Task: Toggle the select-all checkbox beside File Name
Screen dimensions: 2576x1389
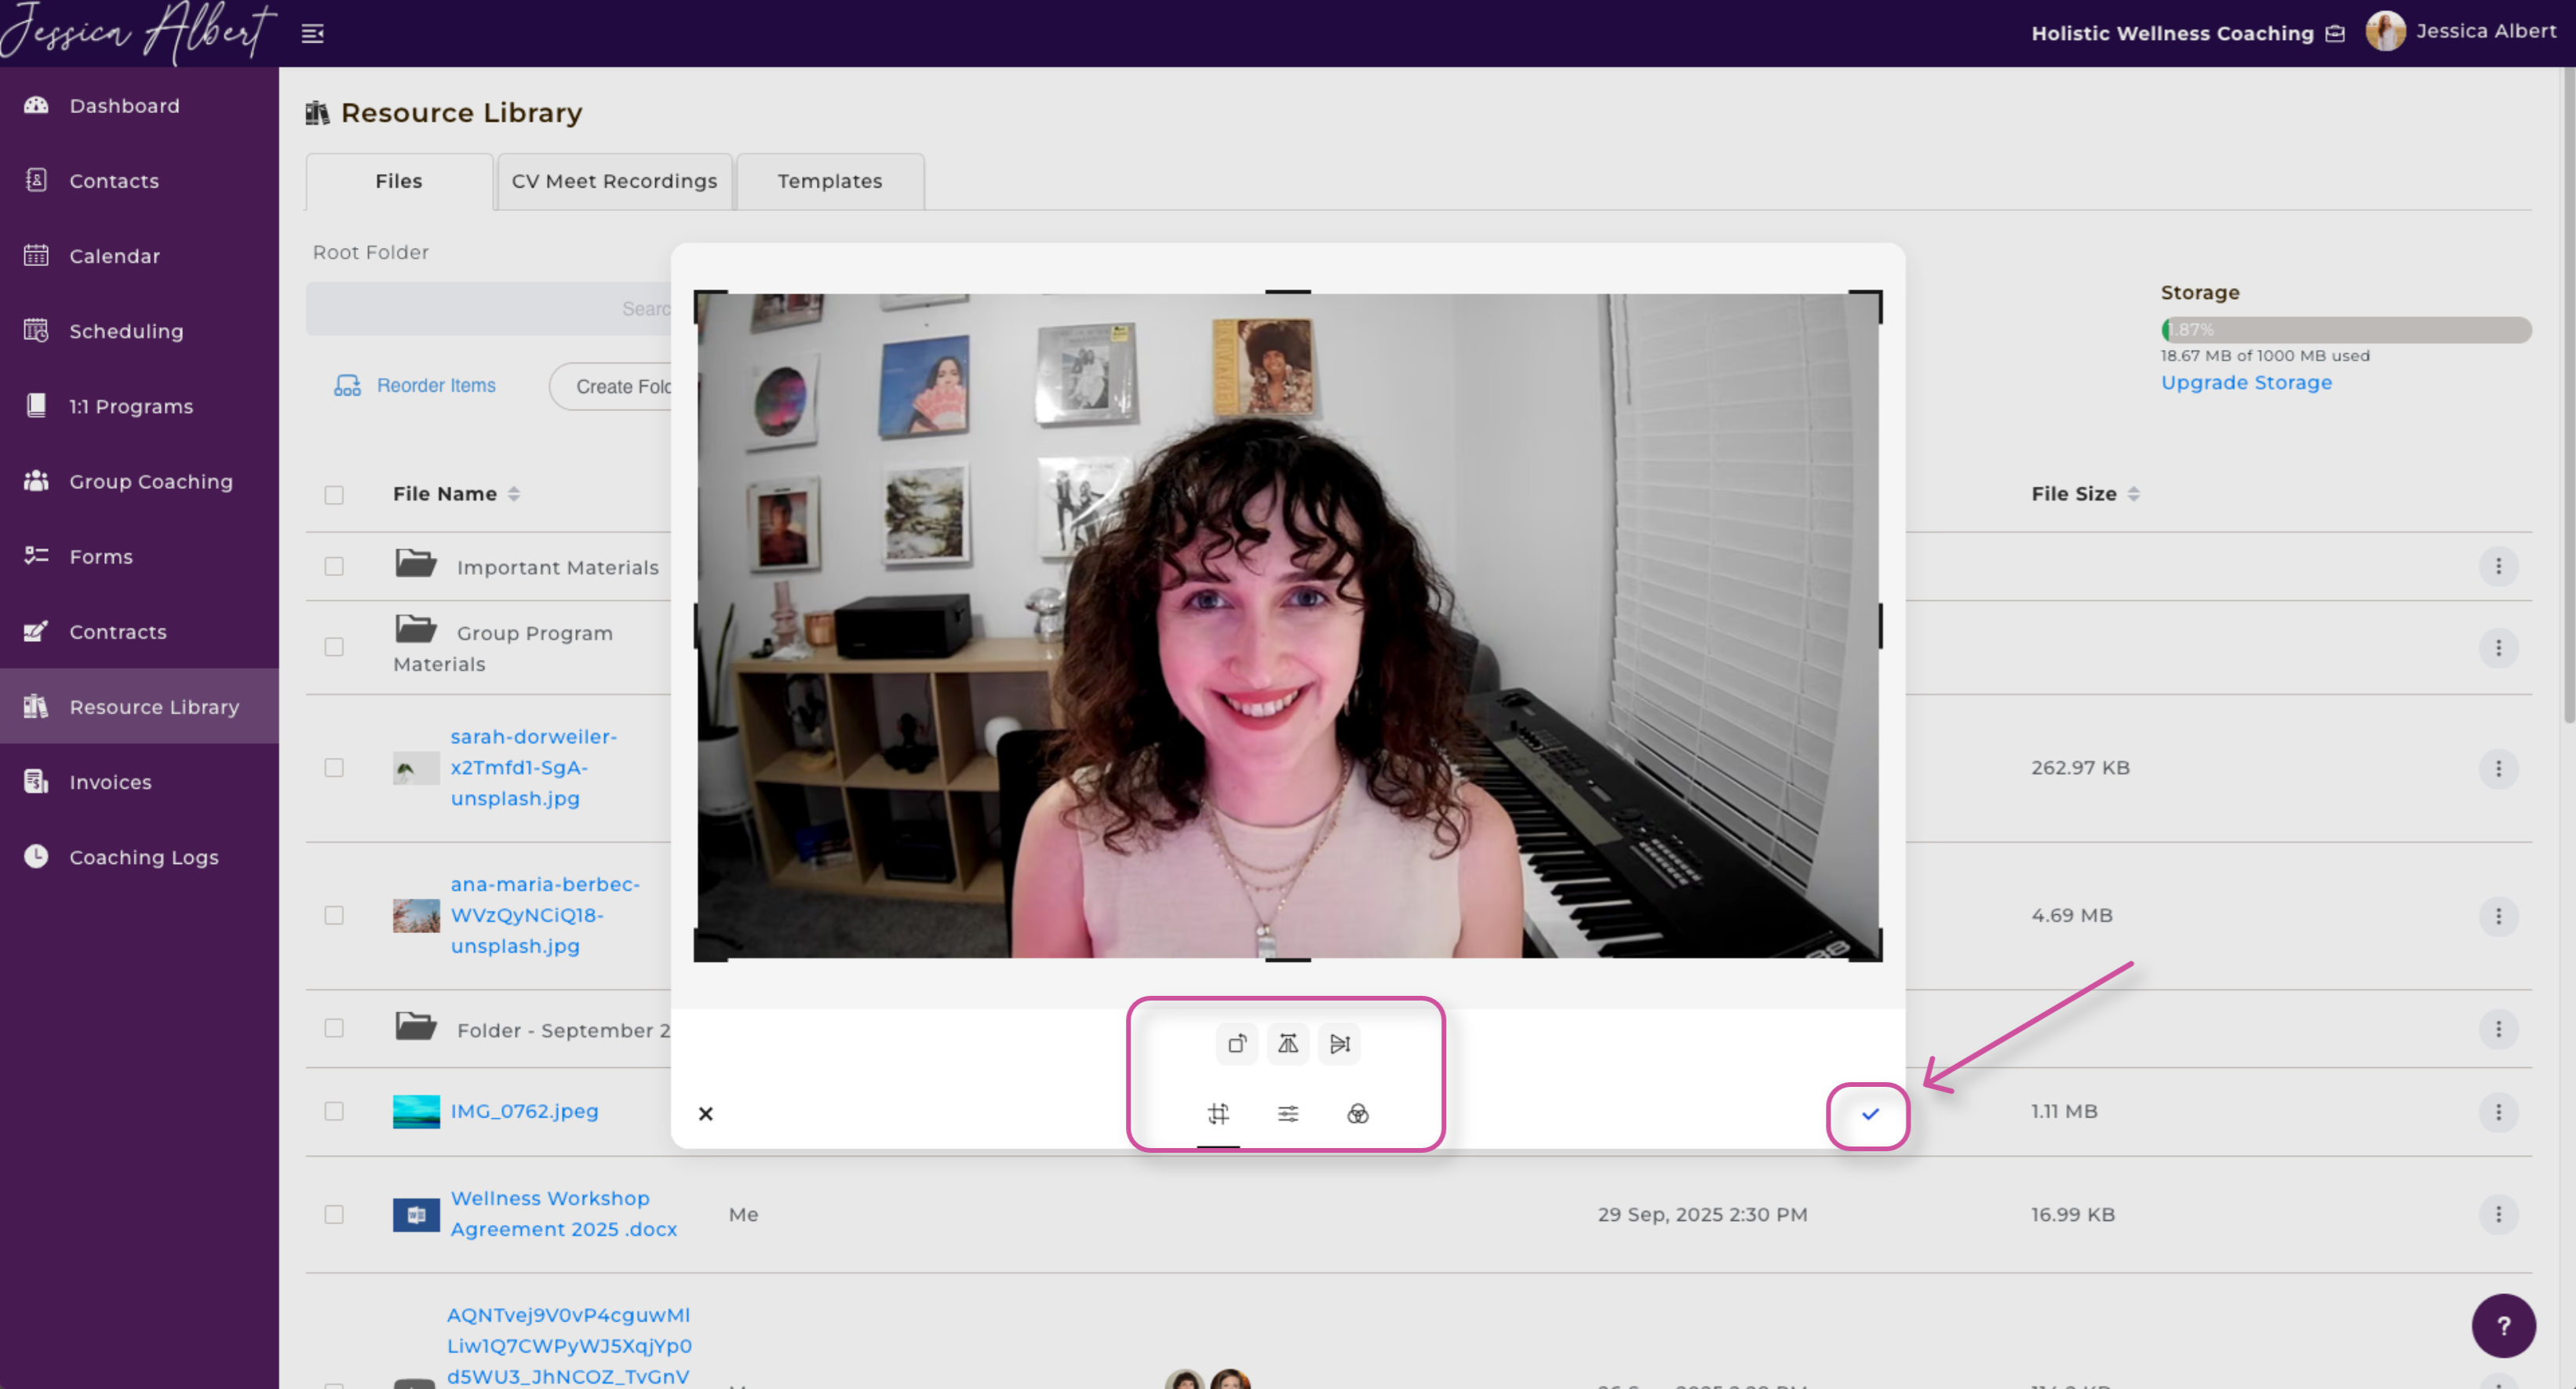Action: tap(334, 495)
